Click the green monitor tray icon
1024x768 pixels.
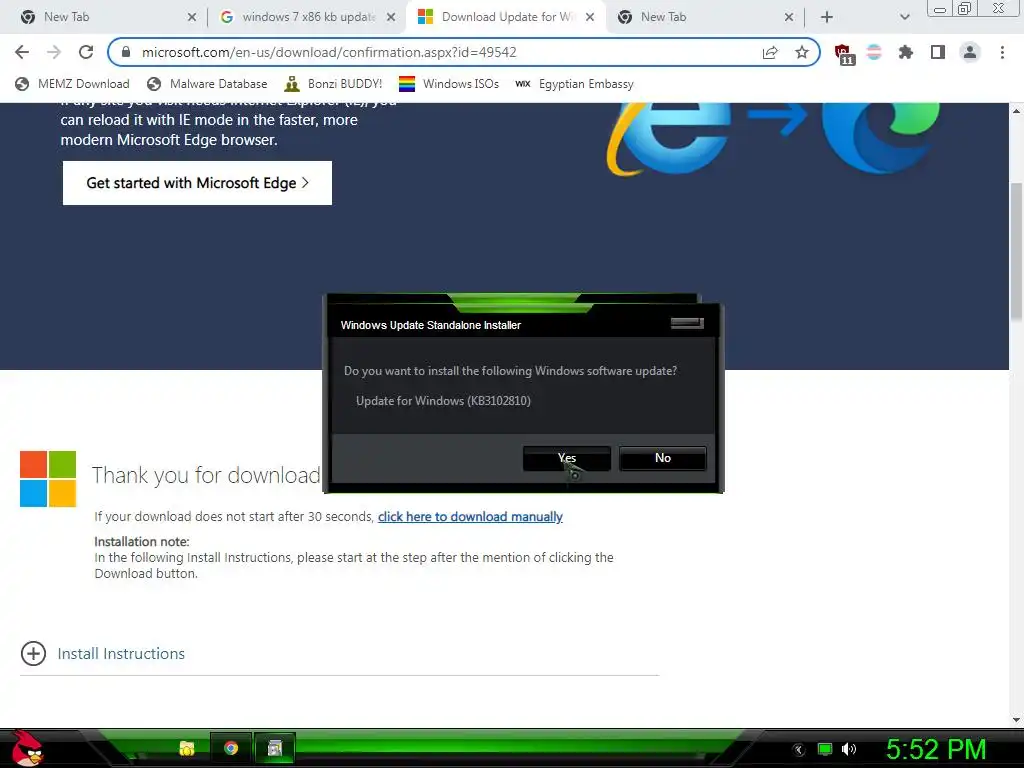click(825, 749)
